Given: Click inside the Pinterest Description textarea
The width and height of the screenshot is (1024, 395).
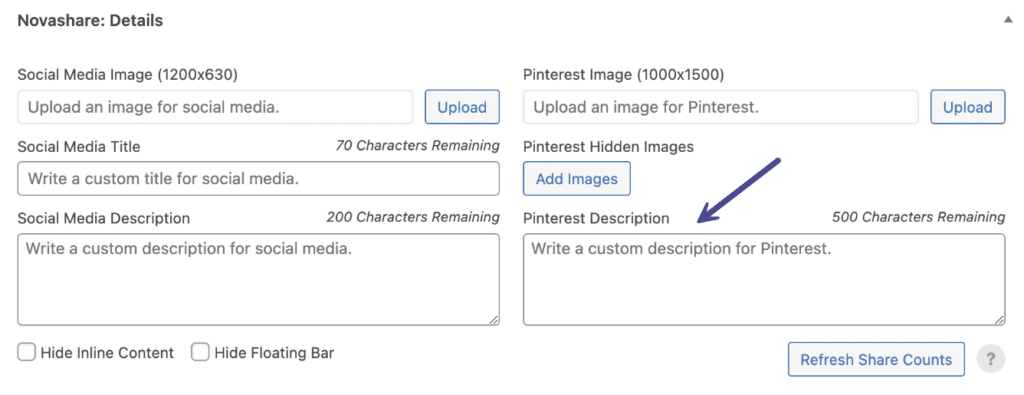Looking at the screenshot, I should click(x=764, y=279).
